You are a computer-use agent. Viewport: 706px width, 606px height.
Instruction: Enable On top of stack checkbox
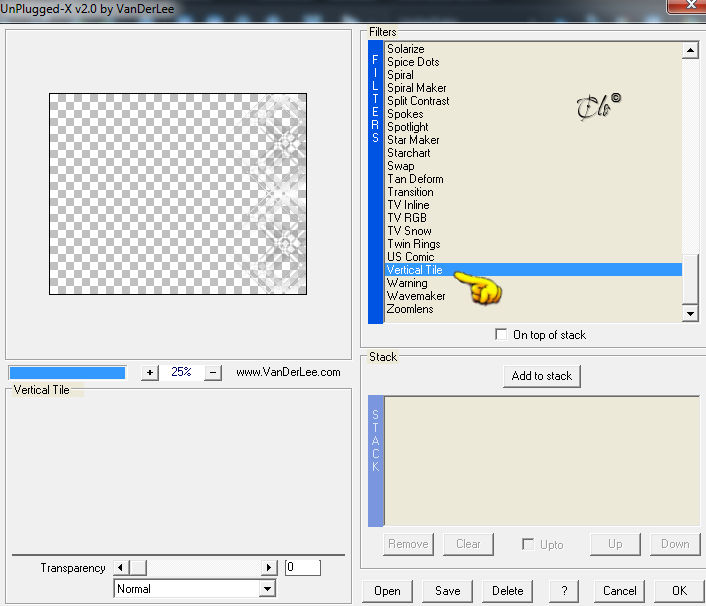(501, 335)
